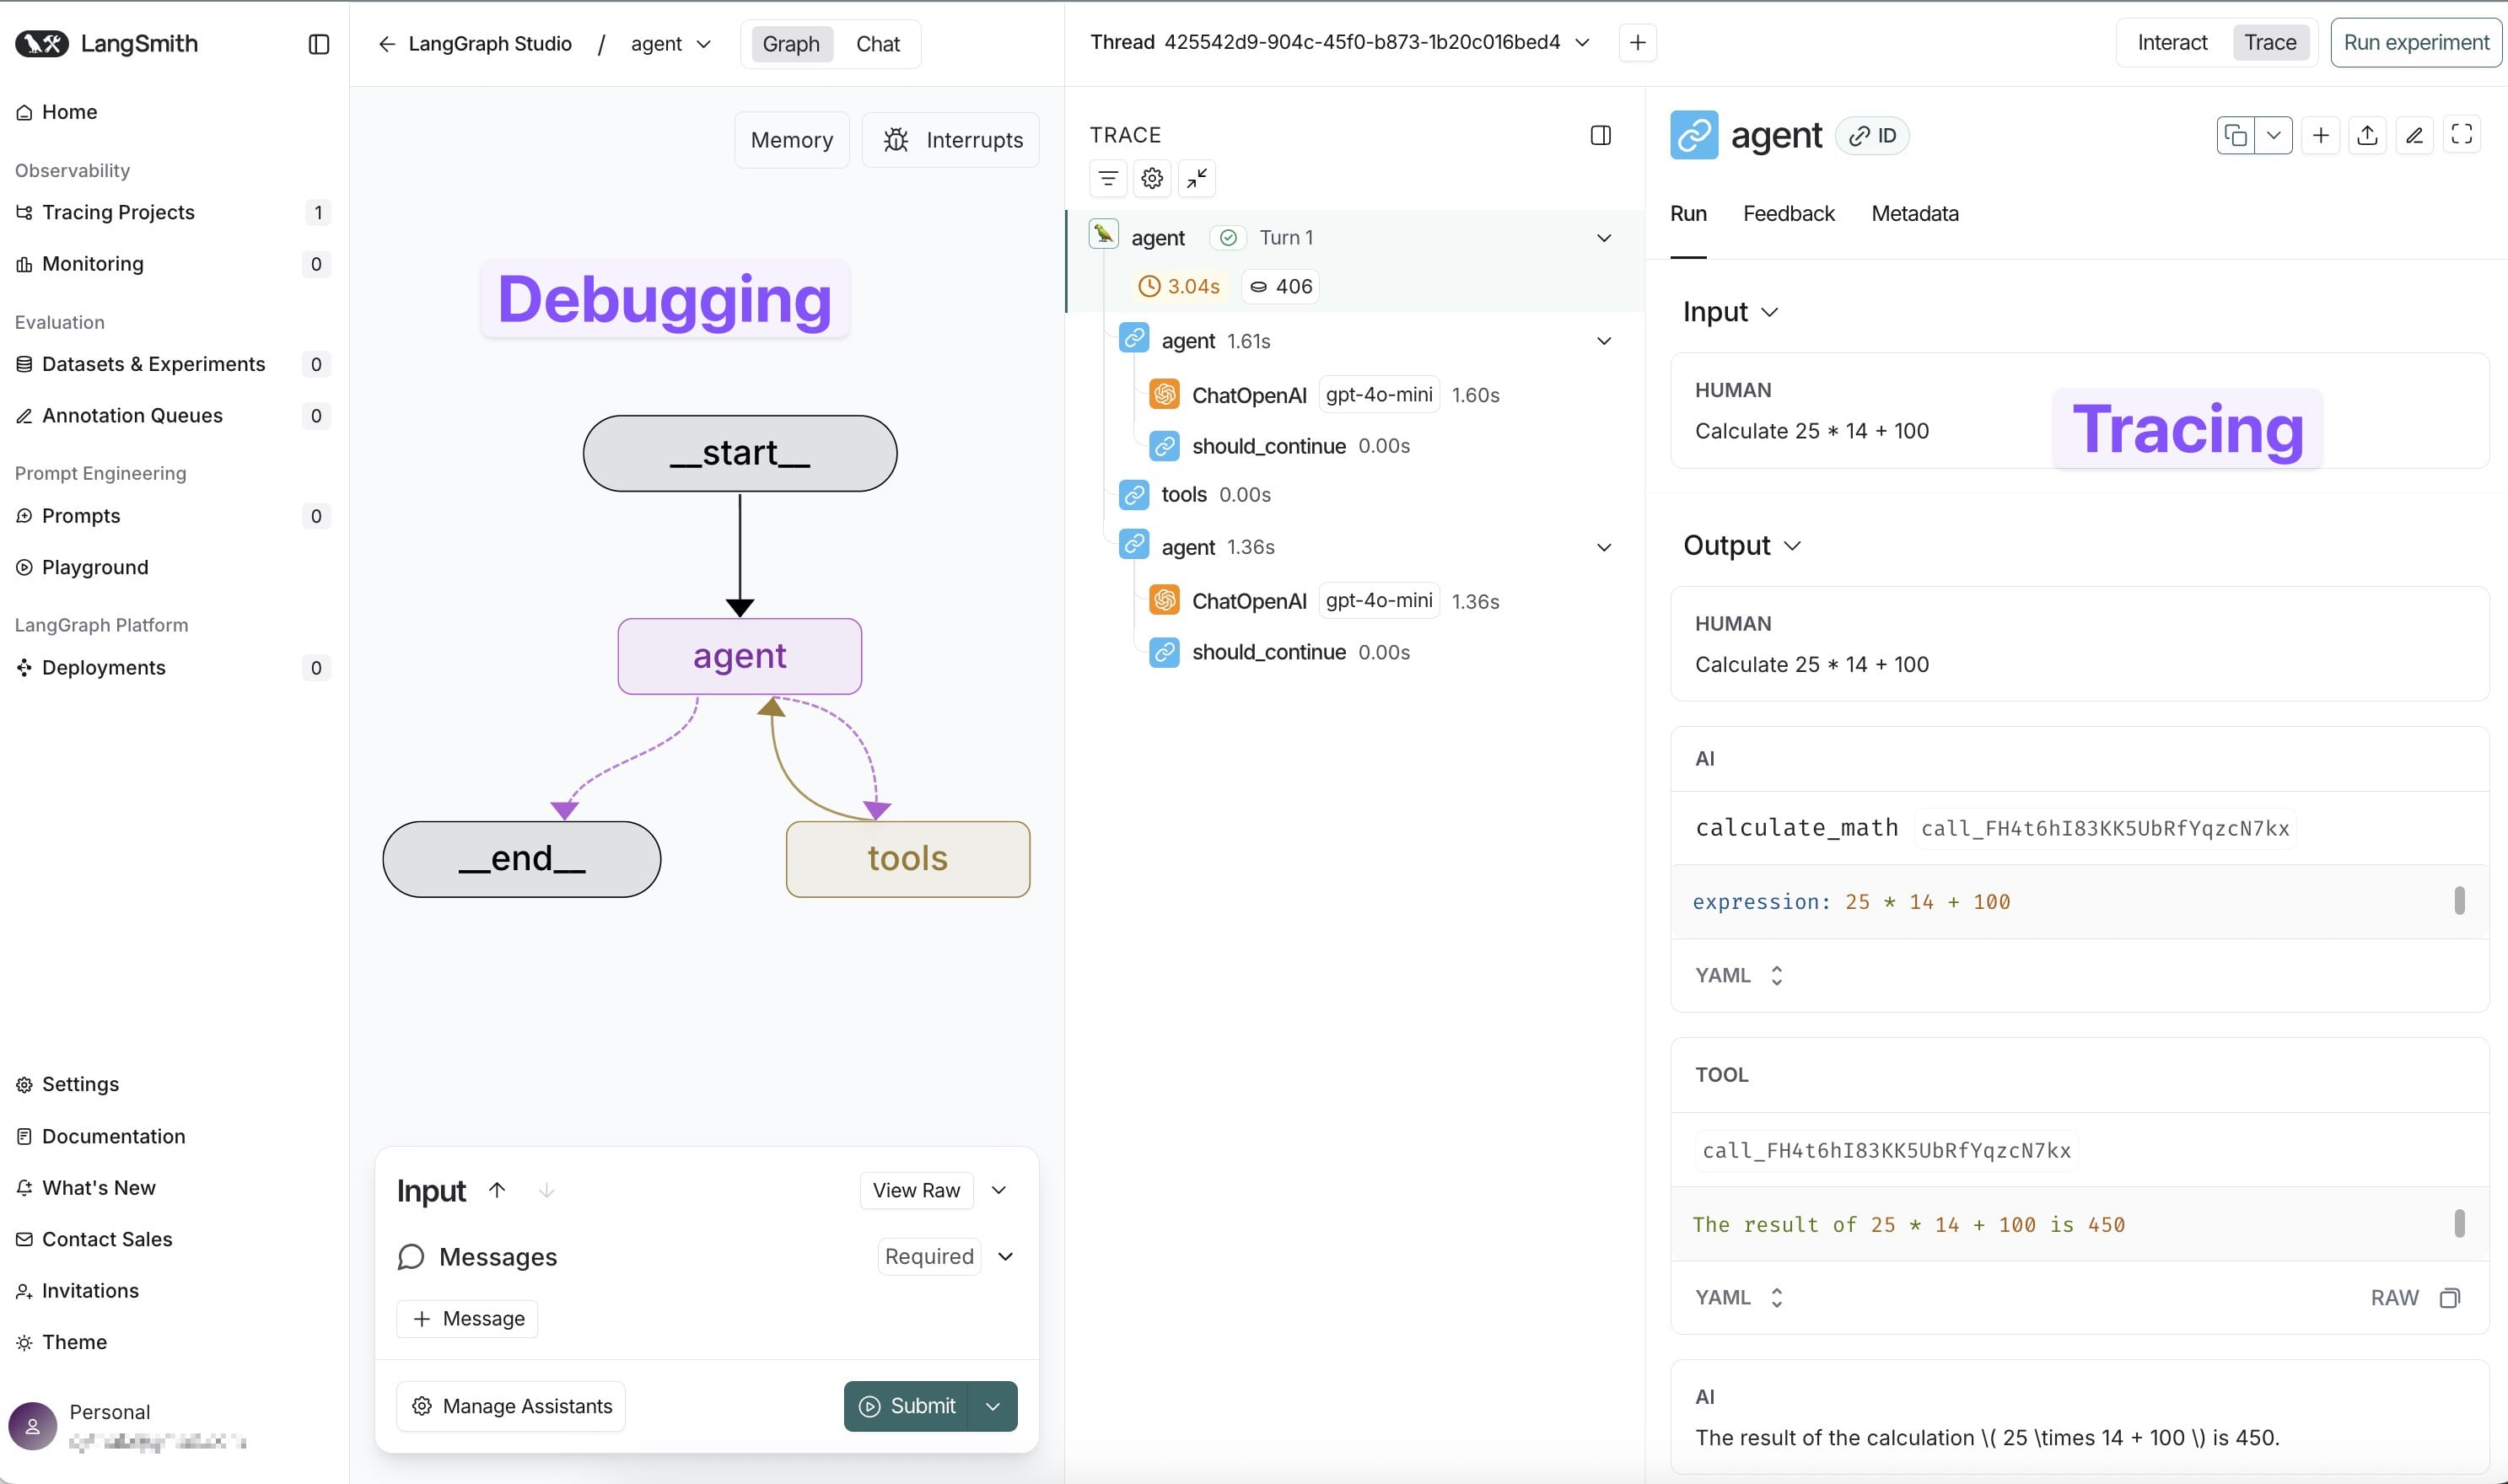This screenshot has width=2508, height=1484.
Task: Open Home in sidebar
Action: (69, 112)
